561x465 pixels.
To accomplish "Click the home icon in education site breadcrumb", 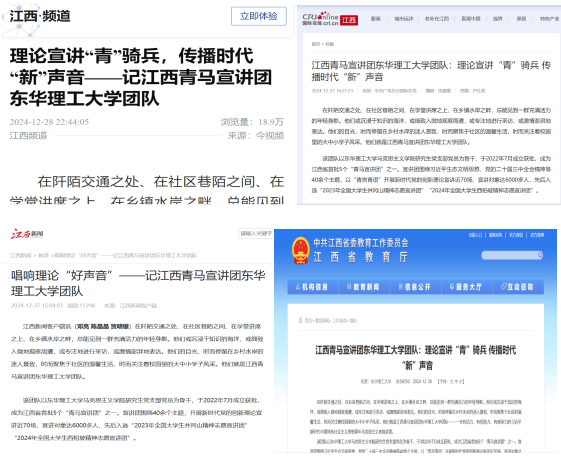I will click(x=301, y=320).
